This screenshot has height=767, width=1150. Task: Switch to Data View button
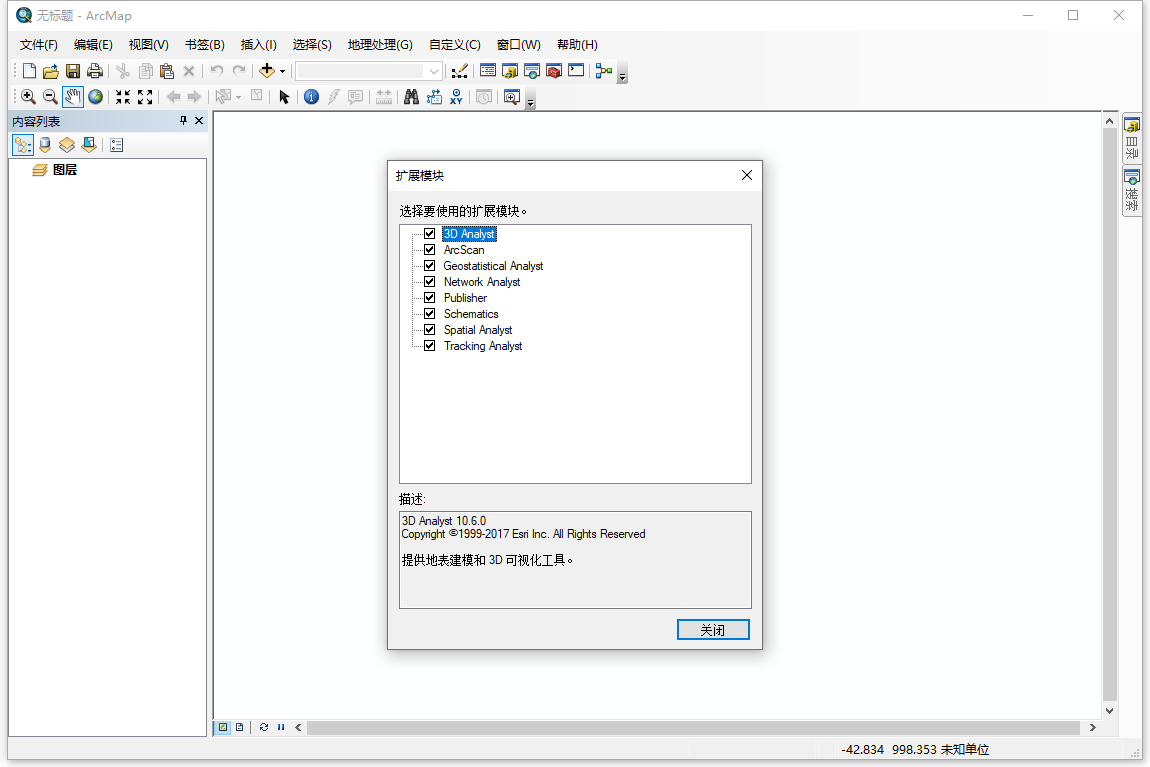click(x=223, y=727)
